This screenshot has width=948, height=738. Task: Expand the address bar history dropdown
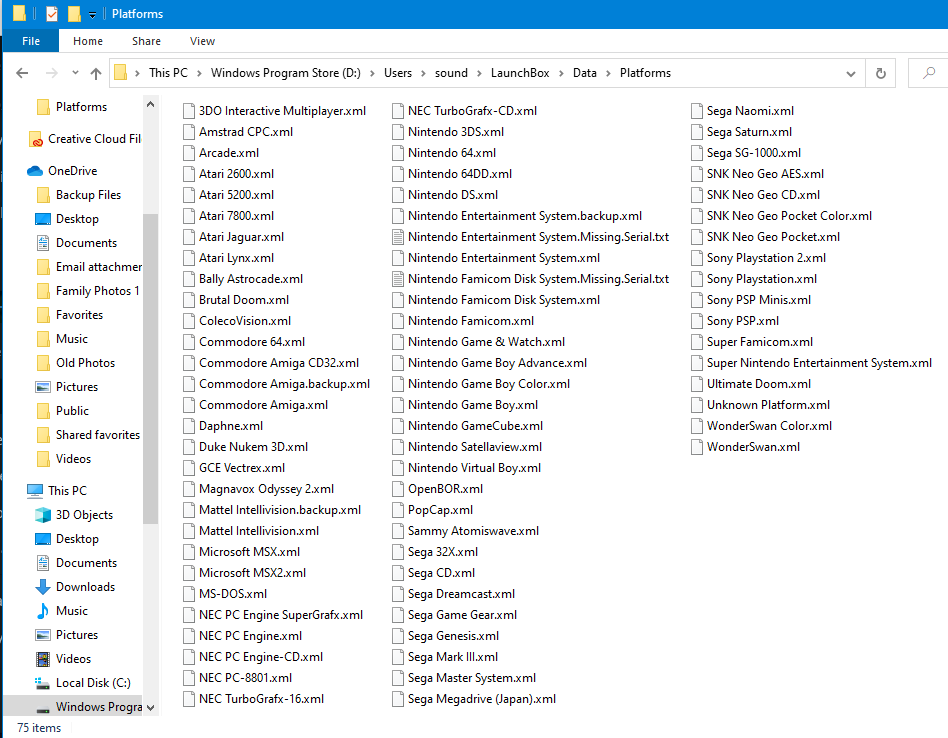click(x=851, y=74)
